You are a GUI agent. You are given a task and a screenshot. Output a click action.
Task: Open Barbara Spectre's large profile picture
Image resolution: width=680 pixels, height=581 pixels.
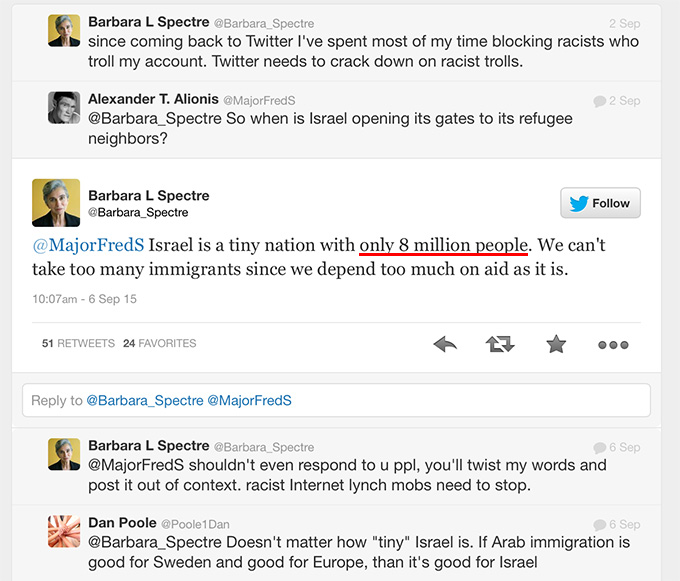pos(56,202)
